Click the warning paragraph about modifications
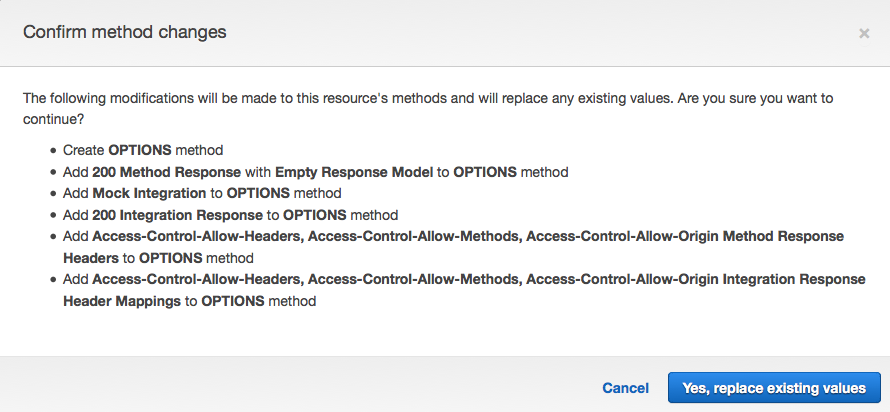The image size is (890, 412). pyautogui.click(x=428, y=108)
